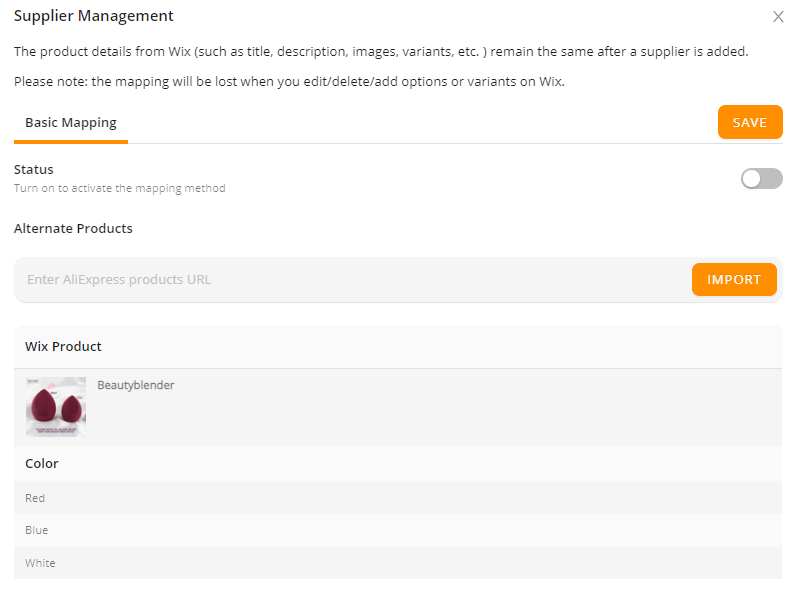The image size is (798, 598).
Task: Focus the AliExpress products URL field
Action: [352, 279]
